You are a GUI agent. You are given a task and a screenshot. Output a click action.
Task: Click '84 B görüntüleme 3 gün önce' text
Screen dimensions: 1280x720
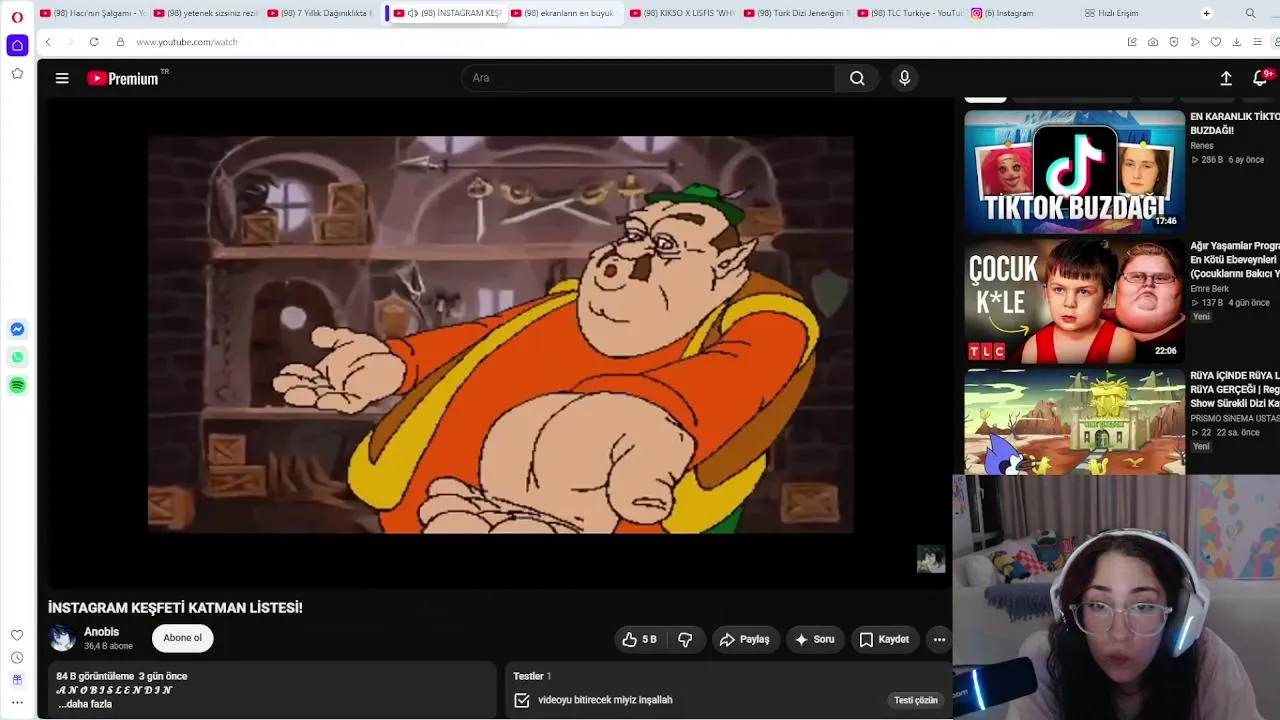(x=122, y=676)
